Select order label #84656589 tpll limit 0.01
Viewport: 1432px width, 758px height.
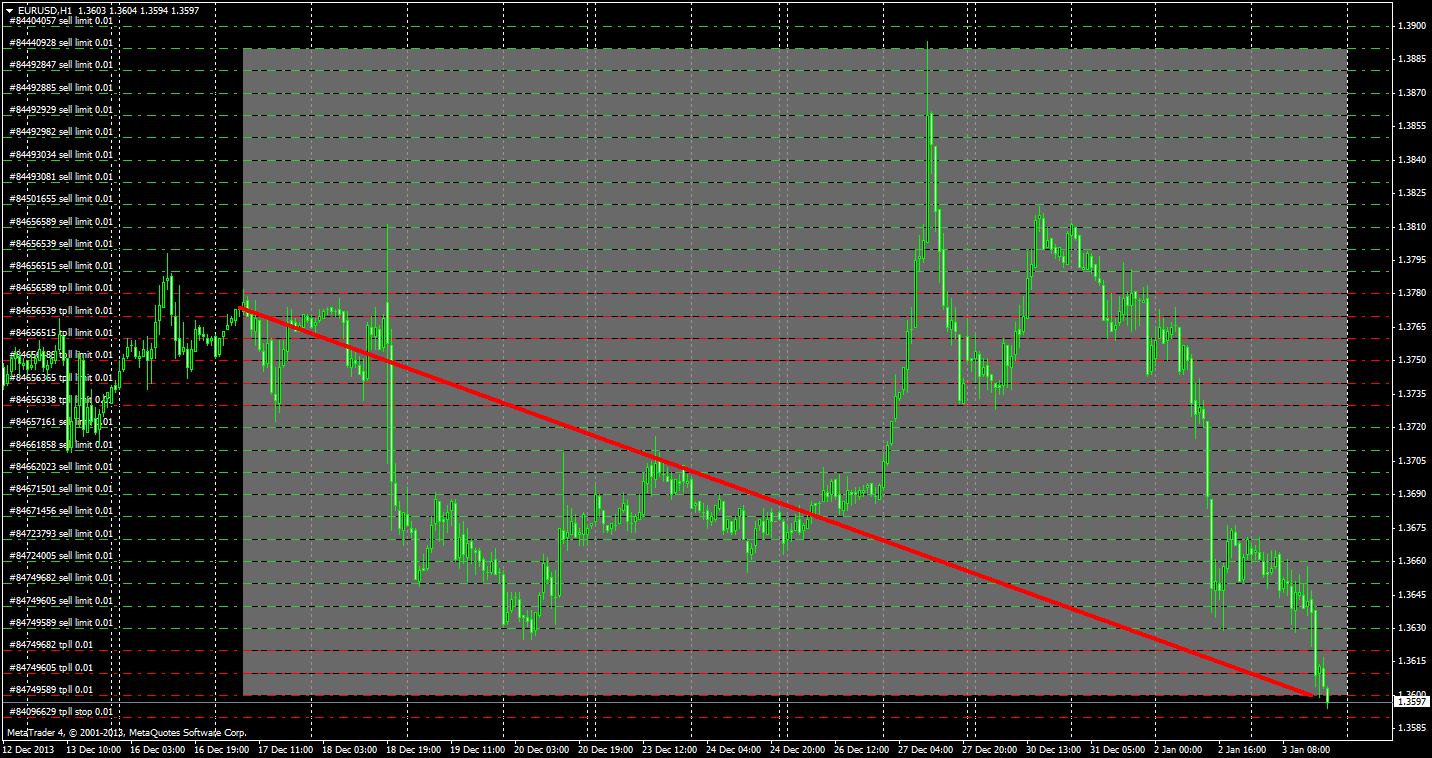pyautogui.click(x=61, y=288)
